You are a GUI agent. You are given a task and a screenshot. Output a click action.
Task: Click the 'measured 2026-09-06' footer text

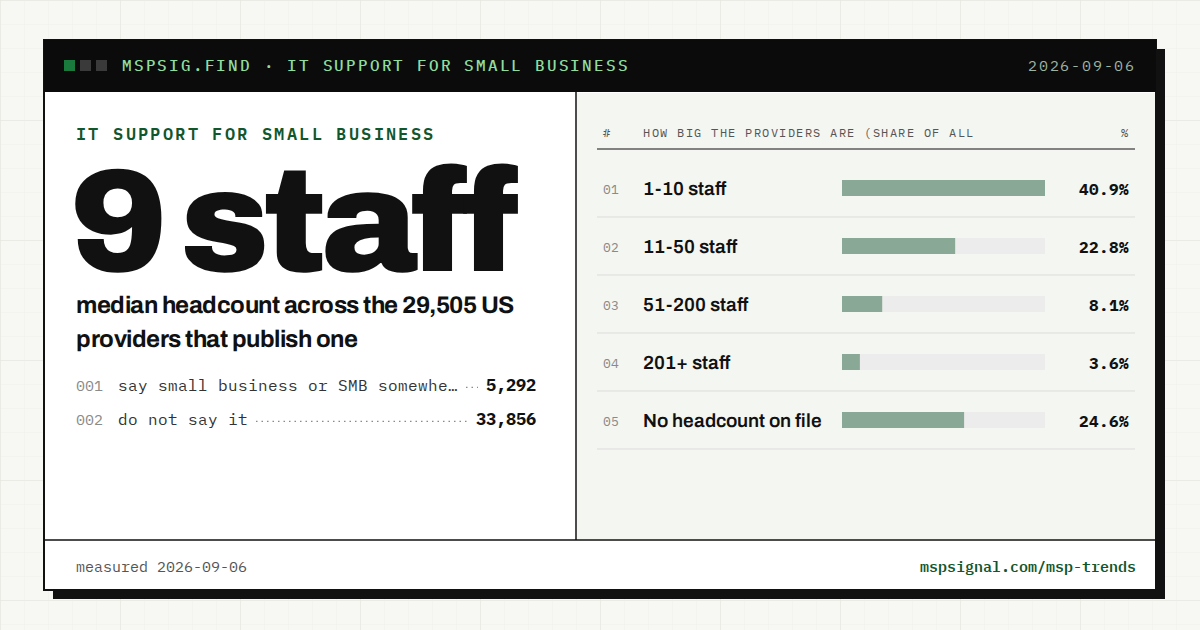tap(161, 567)
